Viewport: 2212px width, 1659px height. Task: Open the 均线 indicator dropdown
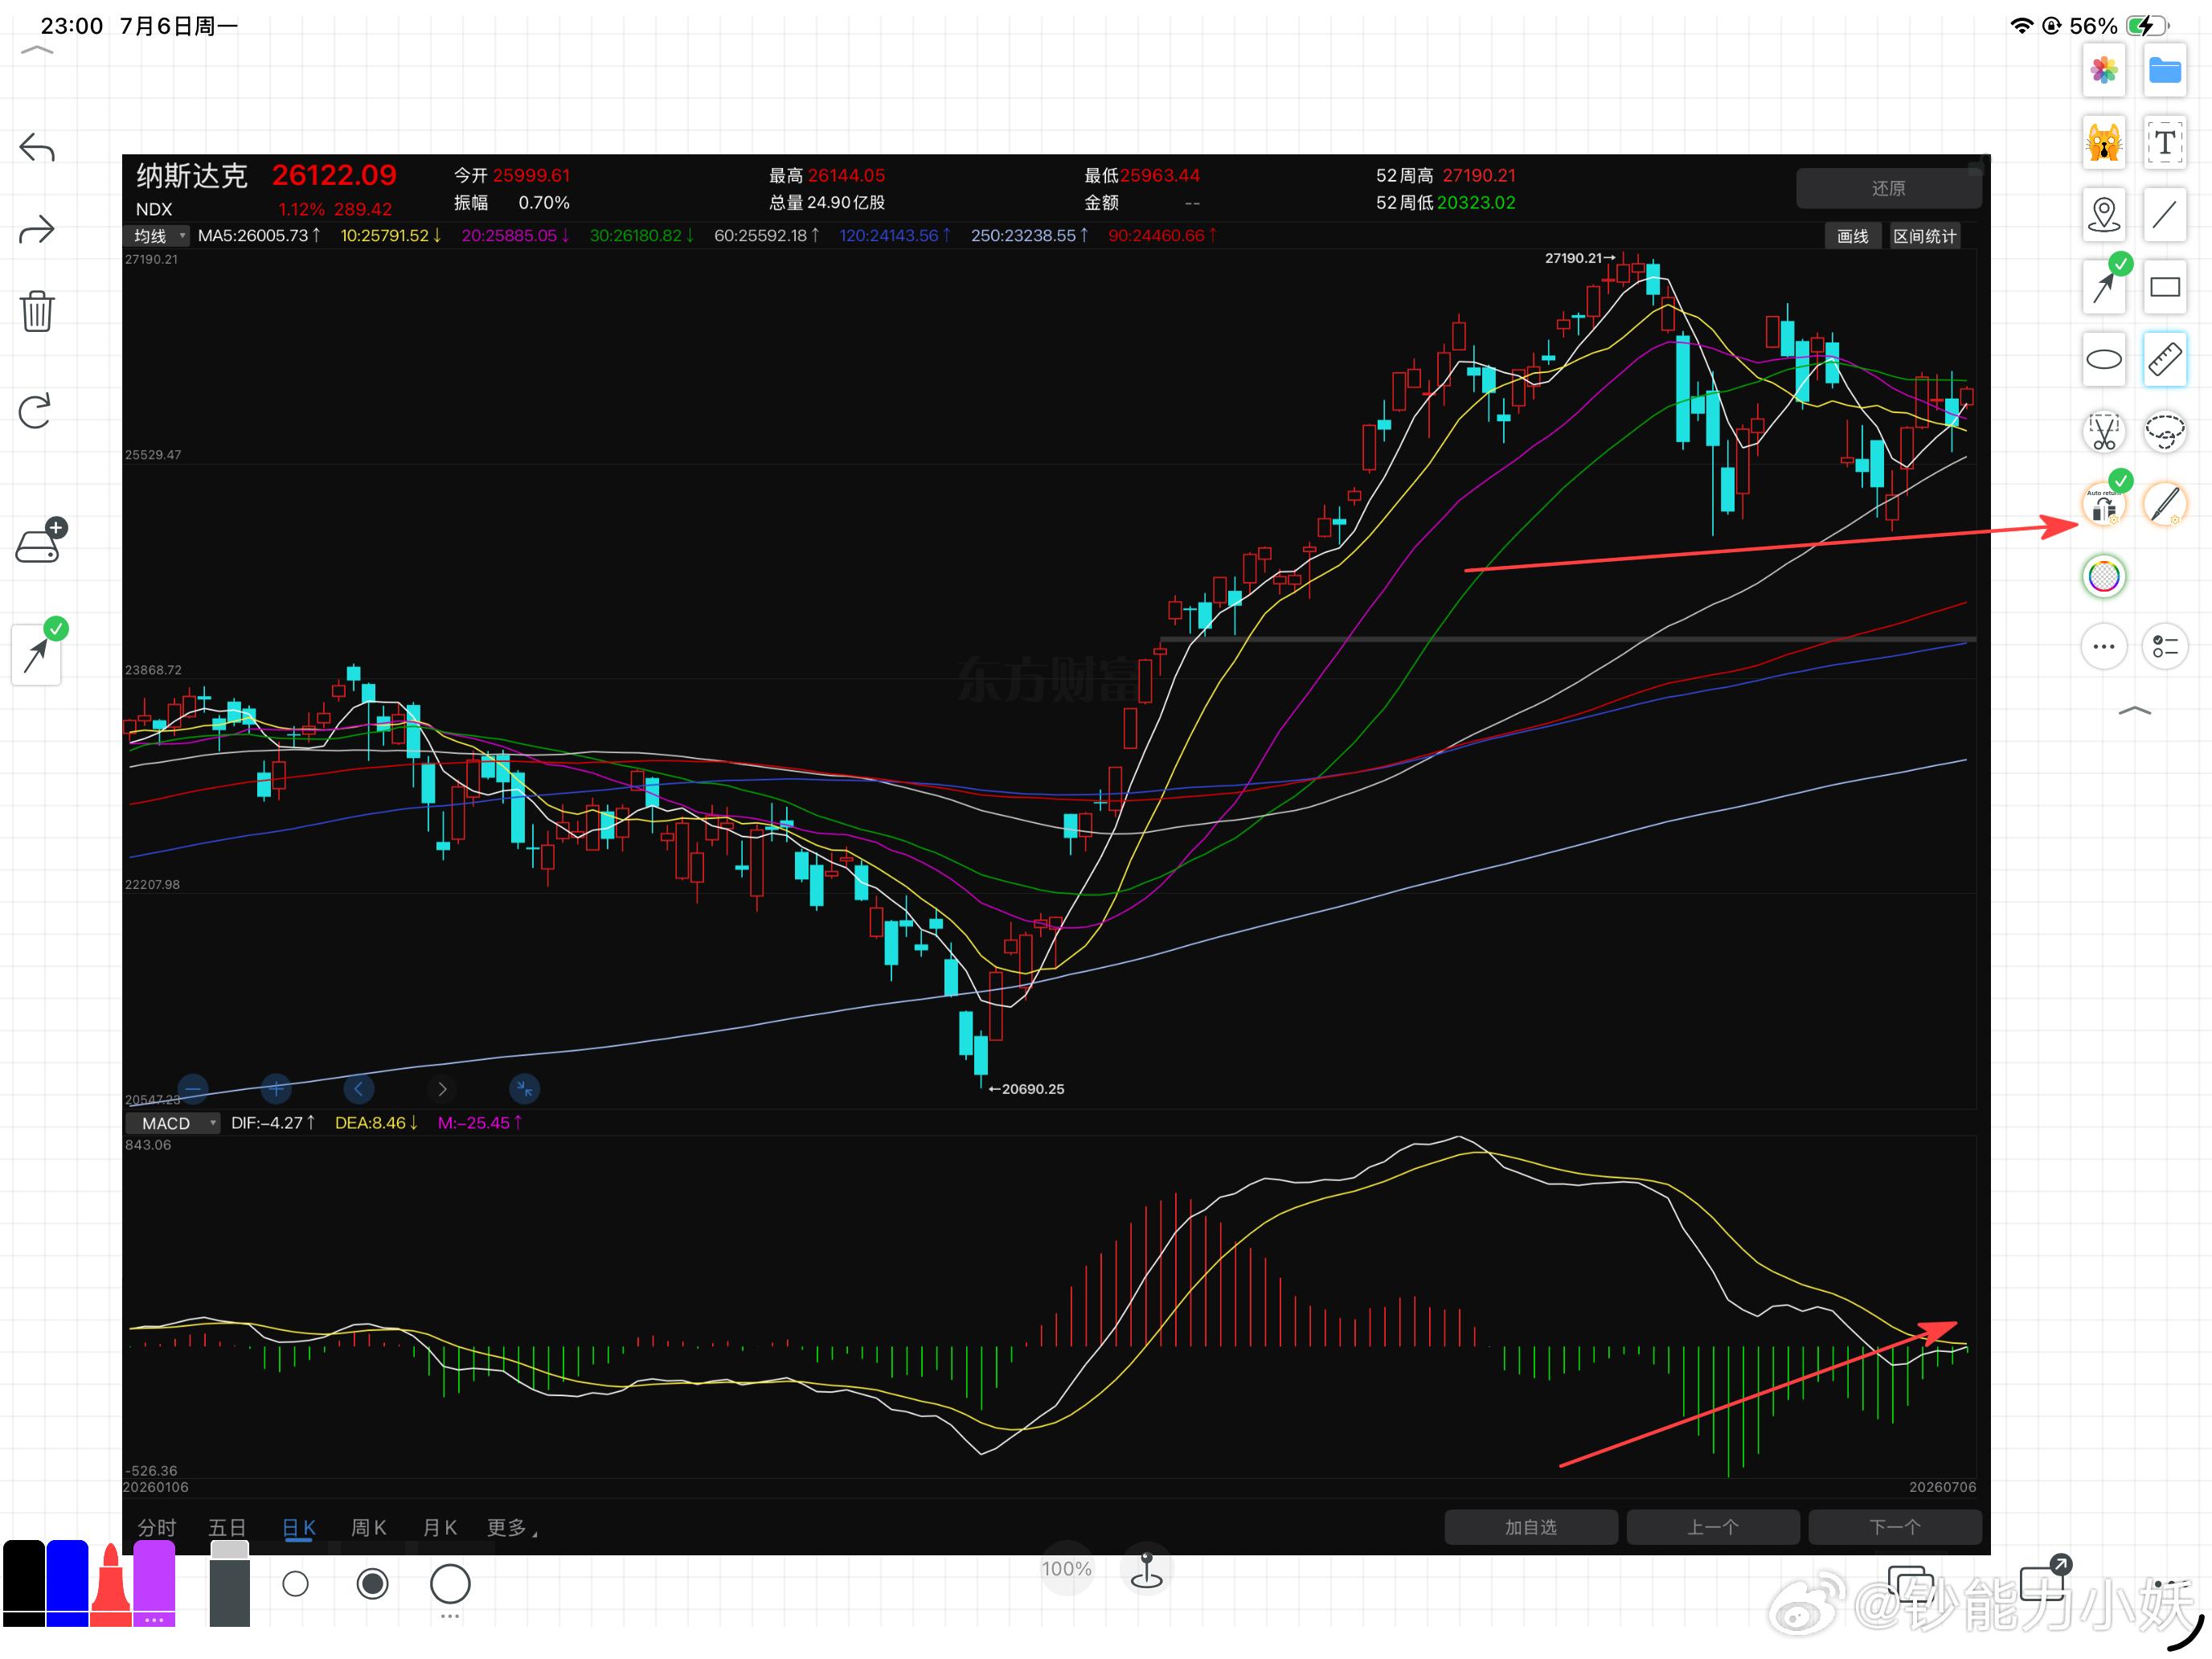[157, 236]
